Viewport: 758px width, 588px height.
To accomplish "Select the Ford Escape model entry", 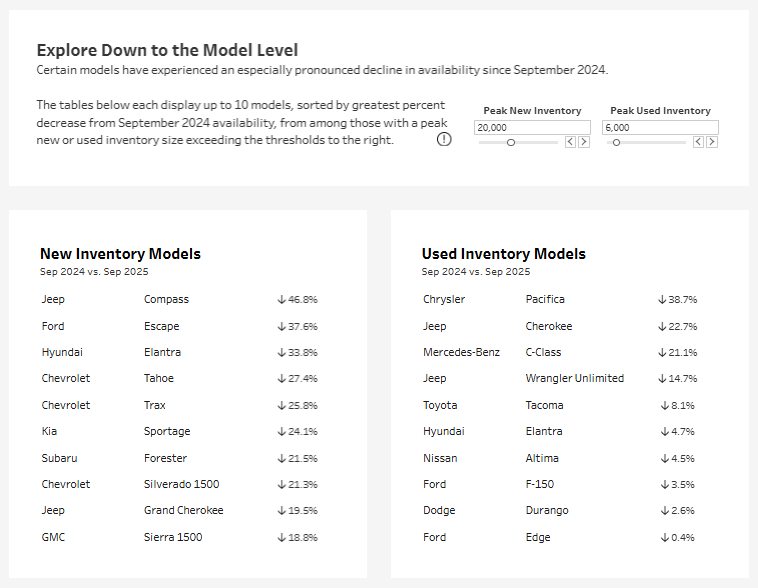I will [x=161, y=326].
